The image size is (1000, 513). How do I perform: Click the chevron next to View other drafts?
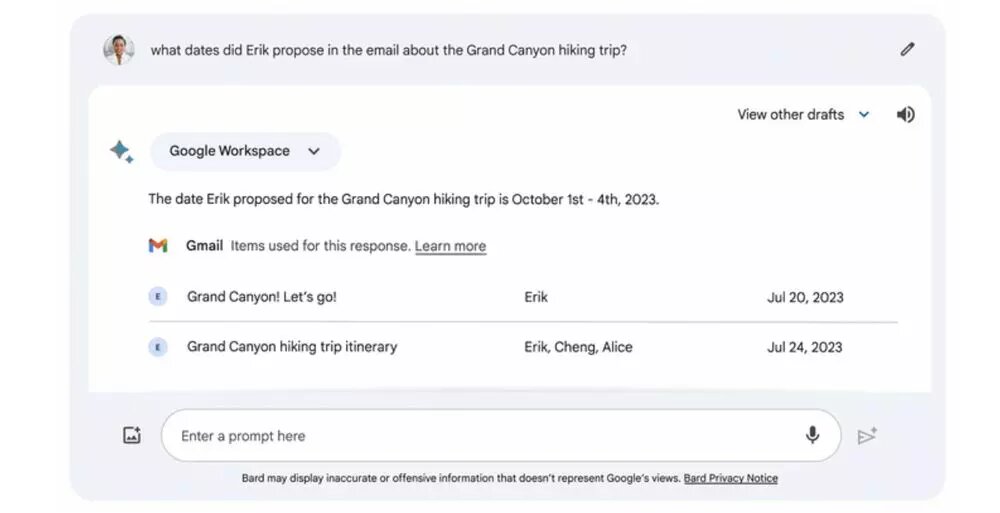[864, 115]
